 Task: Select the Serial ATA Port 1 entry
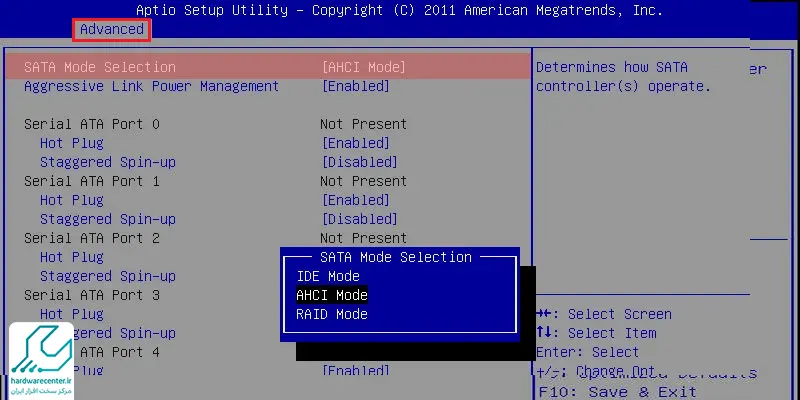[92, 181]
